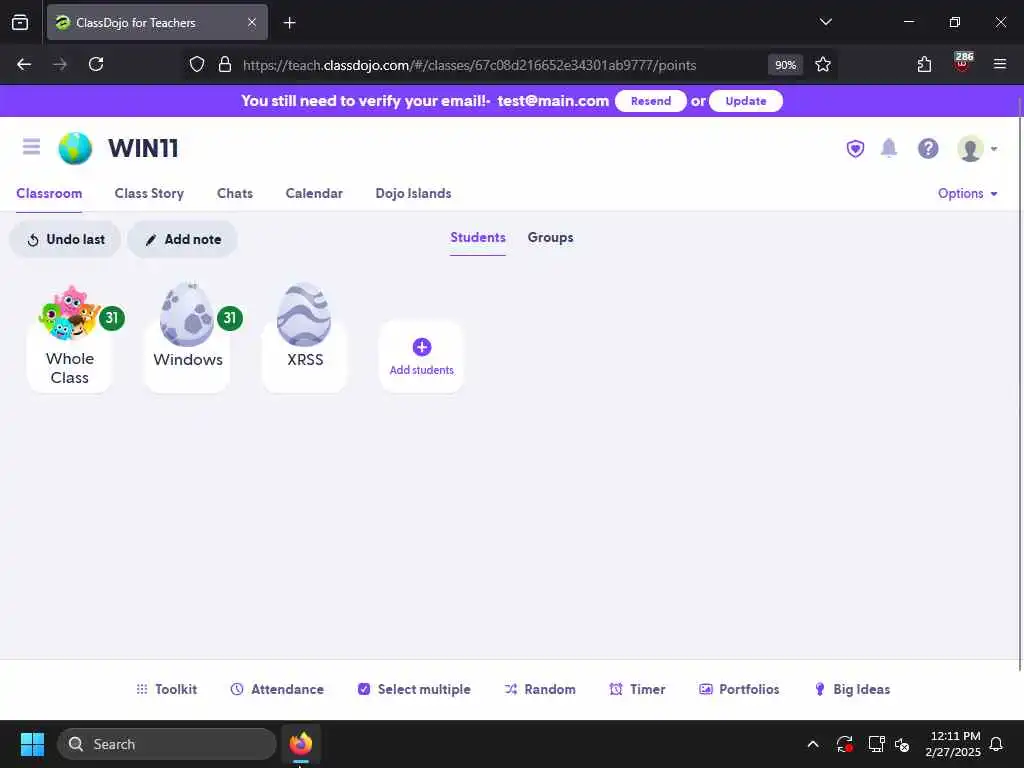The height and width of the screenshot is (768, 1024).
Task: Click the page vertical scrollbar
Action: click(1019, 385)
